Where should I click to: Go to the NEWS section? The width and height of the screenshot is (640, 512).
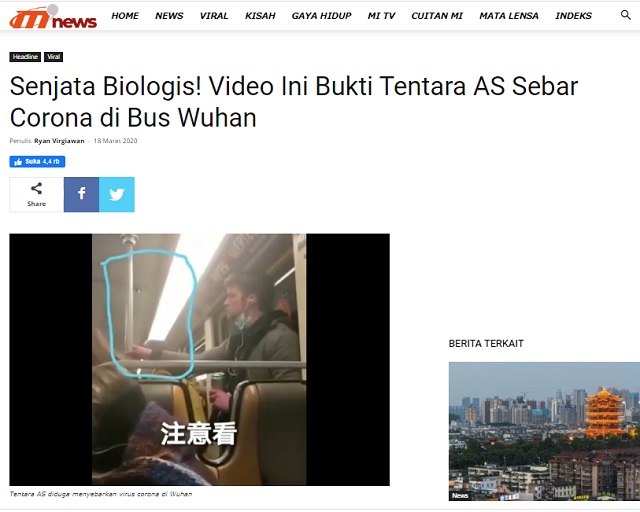tap(169, 16)
